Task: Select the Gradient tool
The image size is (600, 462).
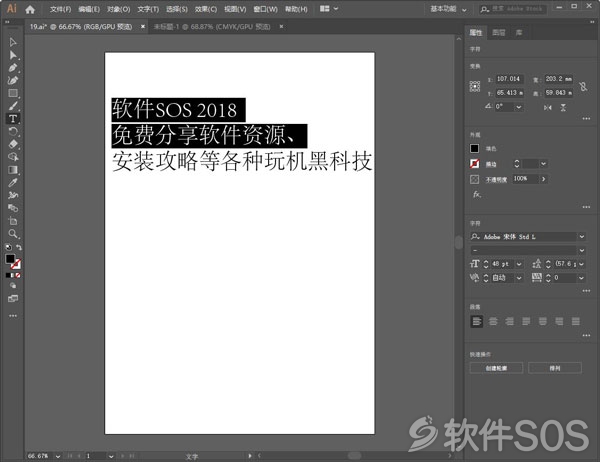Action: pos(13,170)
